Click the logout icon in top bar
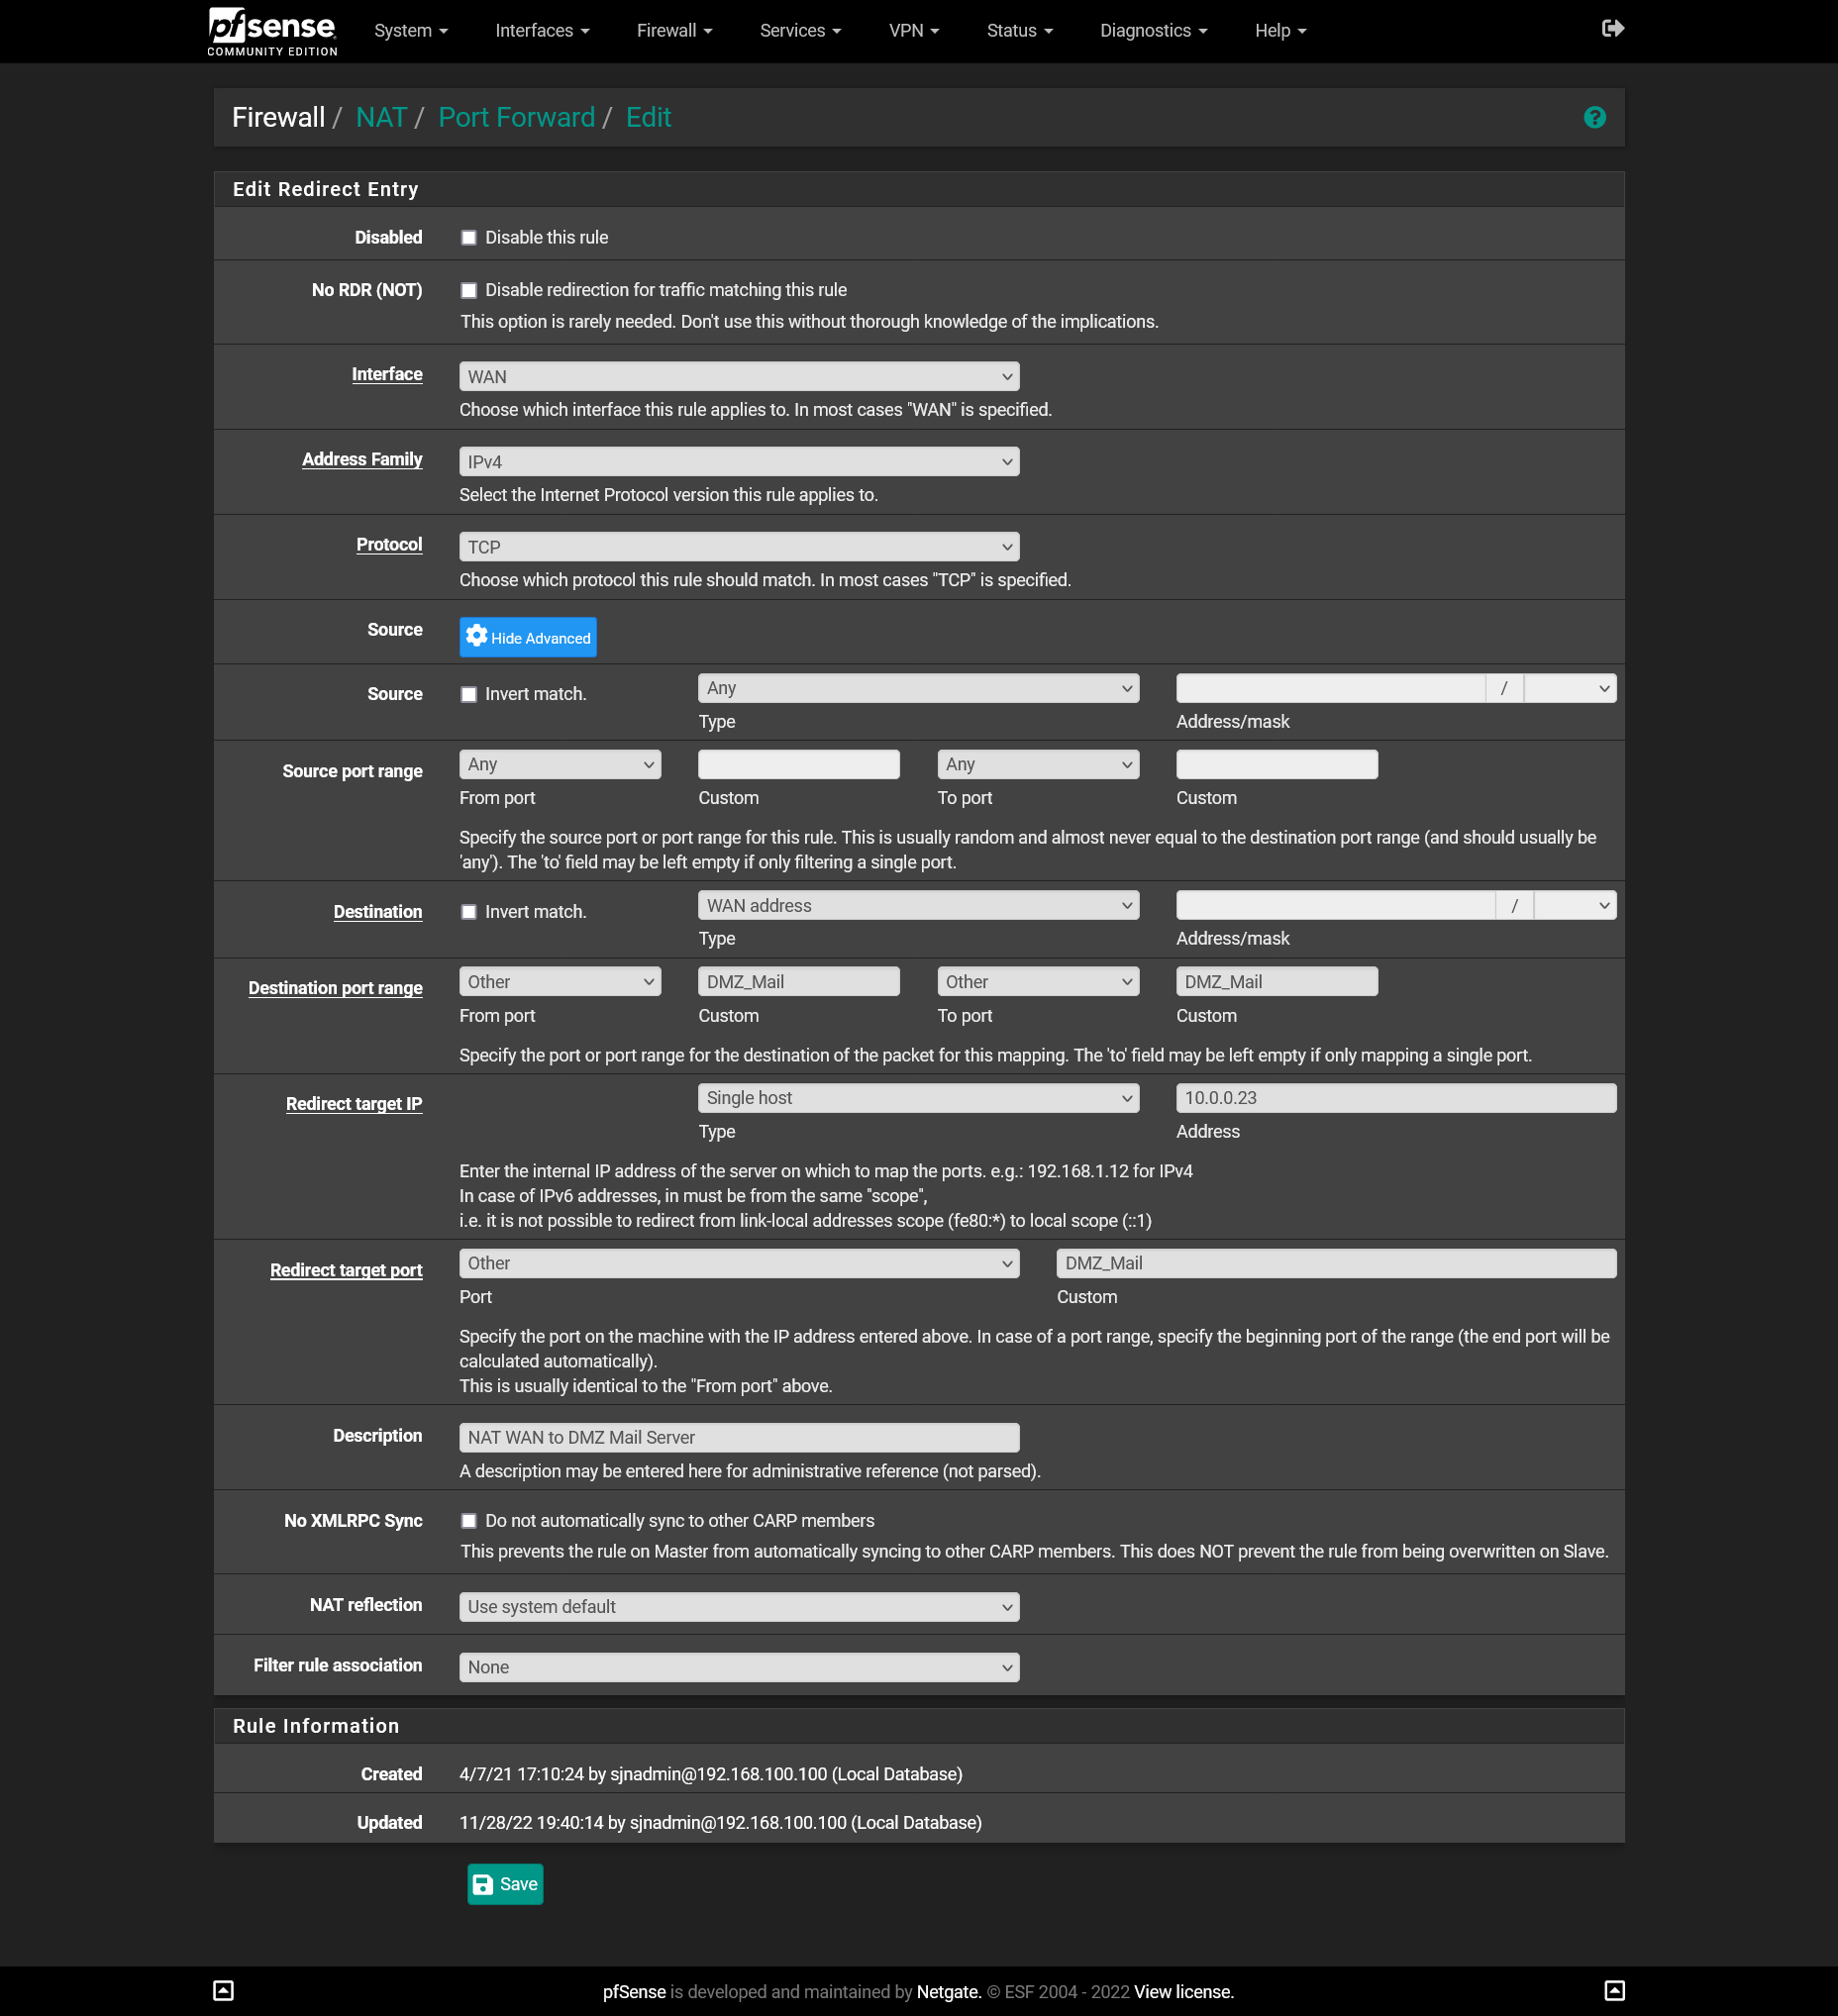Screen dimensions: 1838x2016 pyautogui.click(x=1612, y=29)
